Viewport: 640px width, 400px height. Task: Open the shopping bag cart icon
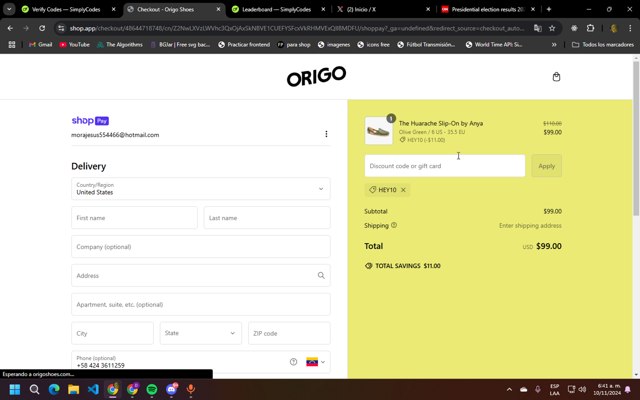(x=556, y=77)
